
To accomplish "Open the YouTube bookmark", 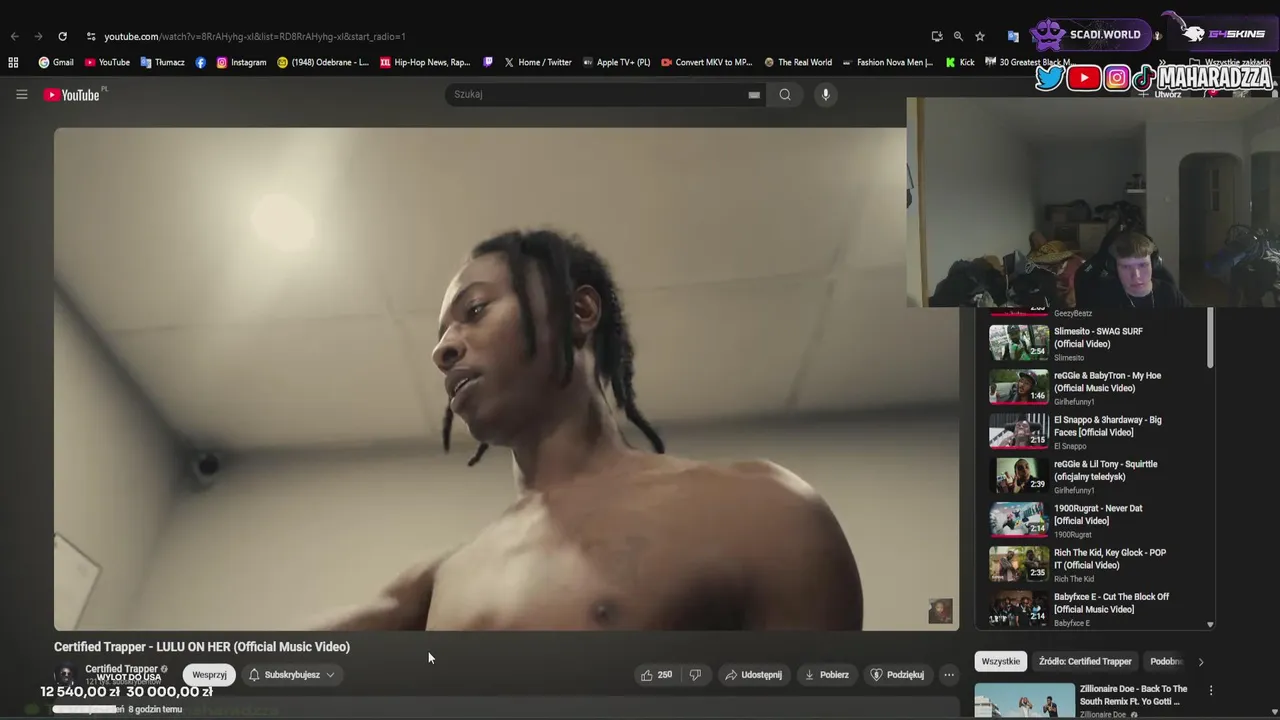I will point(107,62).
